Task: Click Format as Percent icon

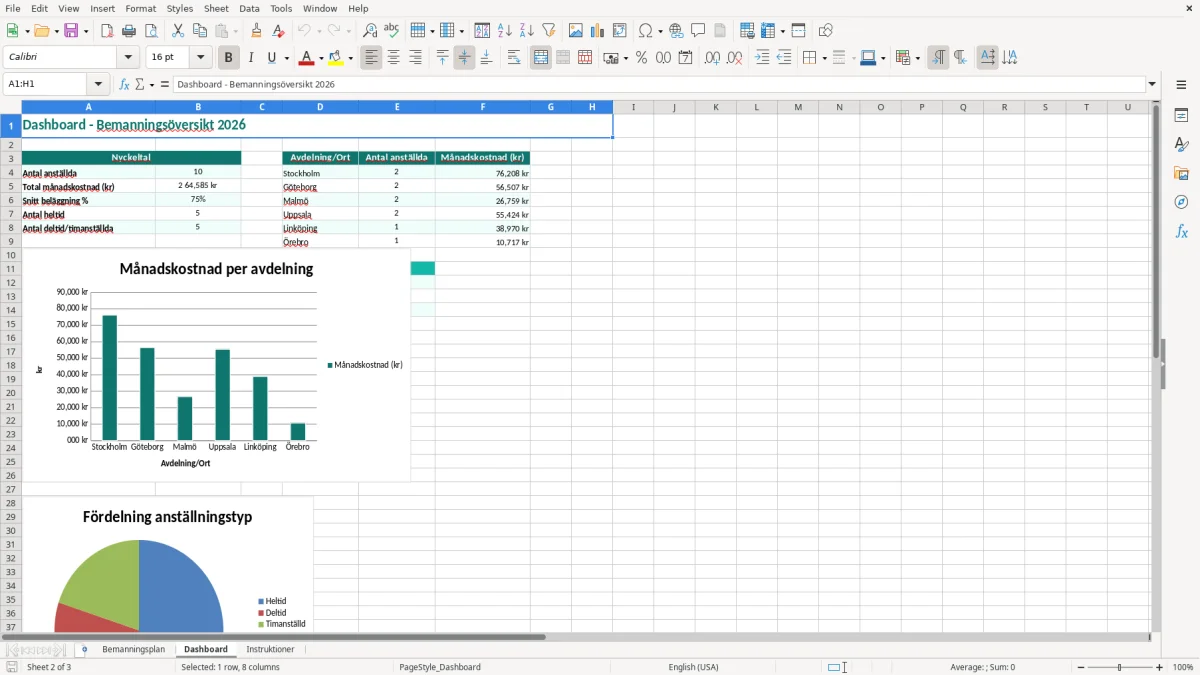Action: click(x=641, y=58)
